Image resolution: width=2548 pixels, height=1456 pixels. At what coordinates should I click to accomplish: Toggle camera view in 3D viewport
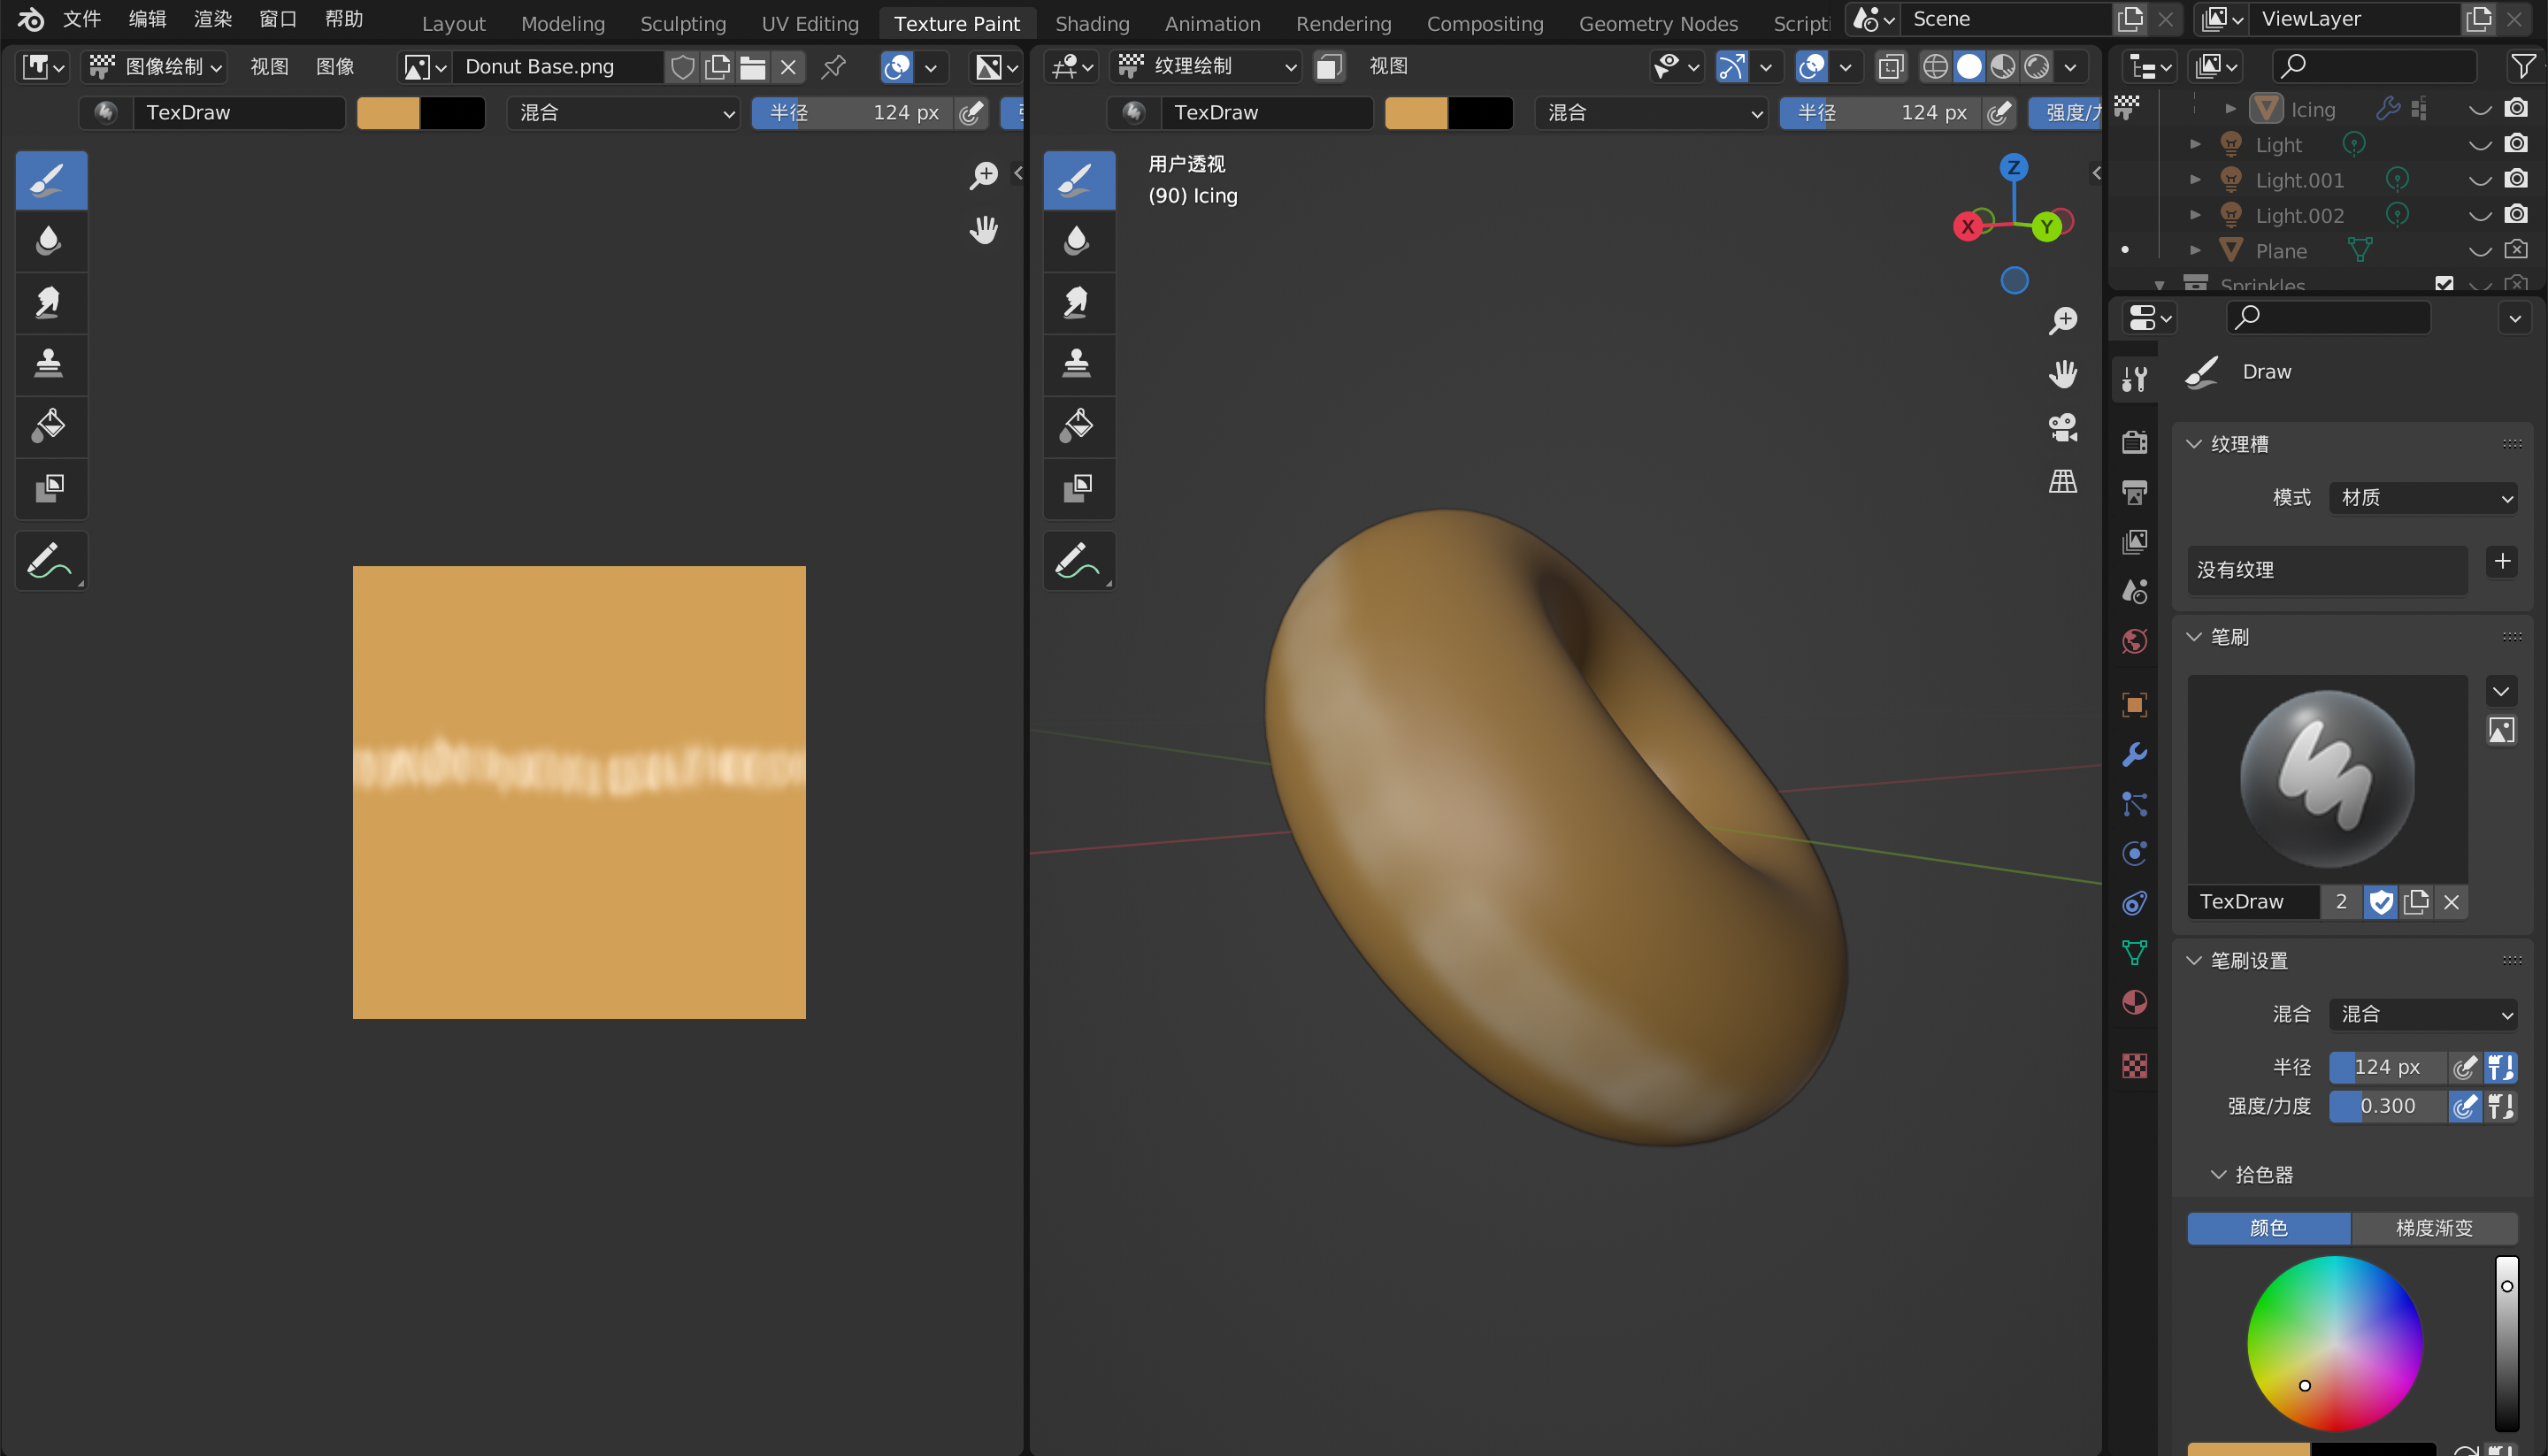[2062, 427]
